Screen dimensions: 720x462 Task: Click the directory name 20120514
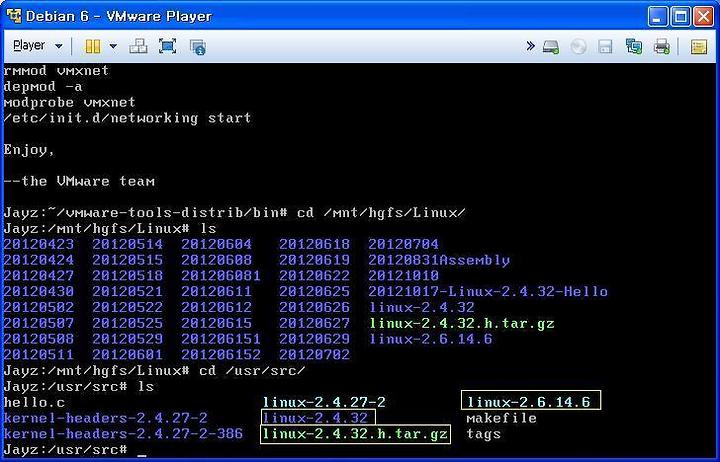(x=128, y=244)
